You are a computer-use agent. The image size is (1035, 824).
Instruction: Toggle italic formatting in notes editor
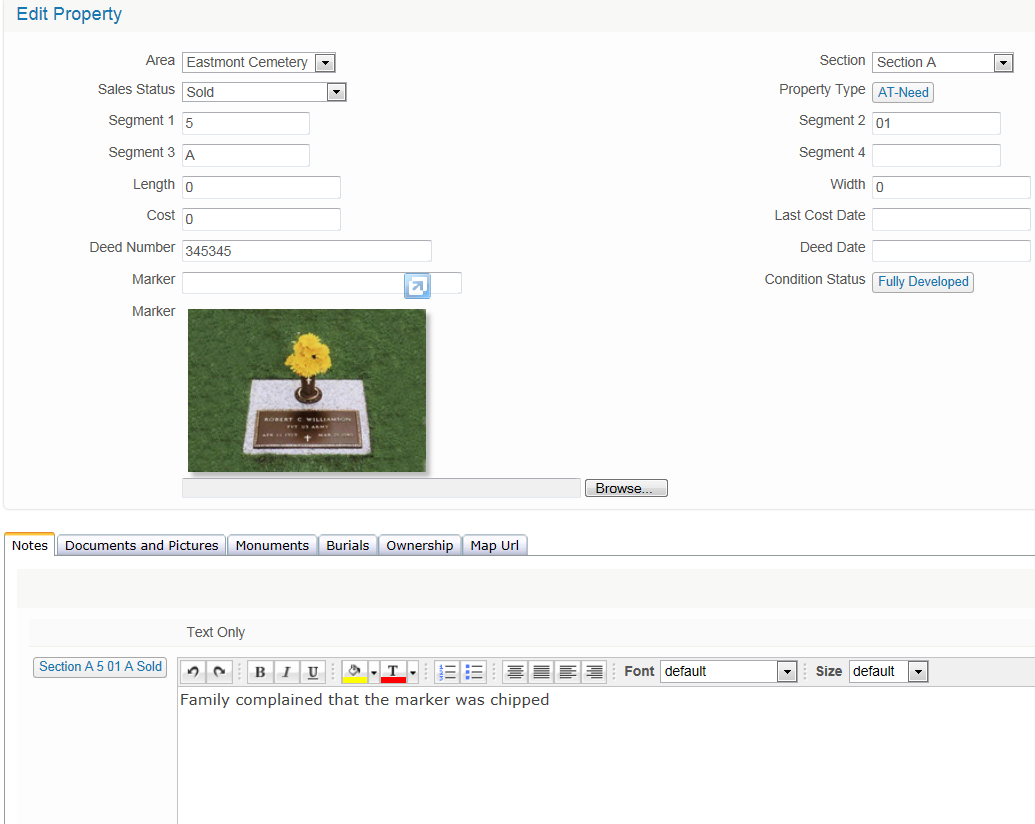(x=286, y=672)
